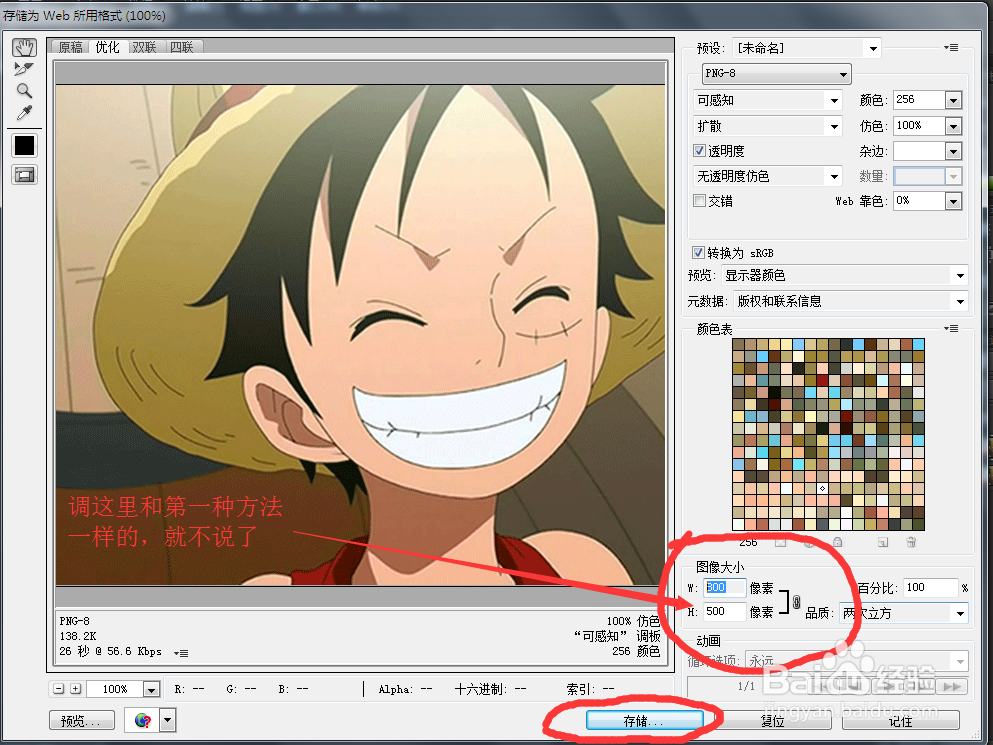
Task: Click the Web 靠色 0% value field
Action: point(920,201)
